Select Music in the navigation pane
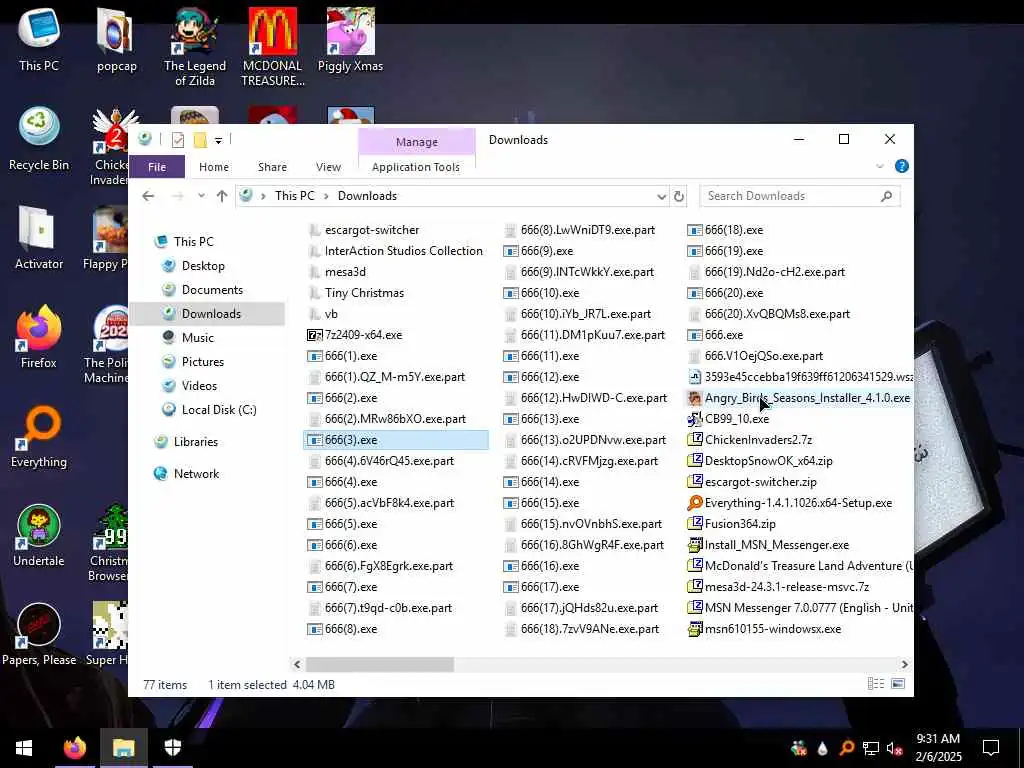 [x=197, y=338]
